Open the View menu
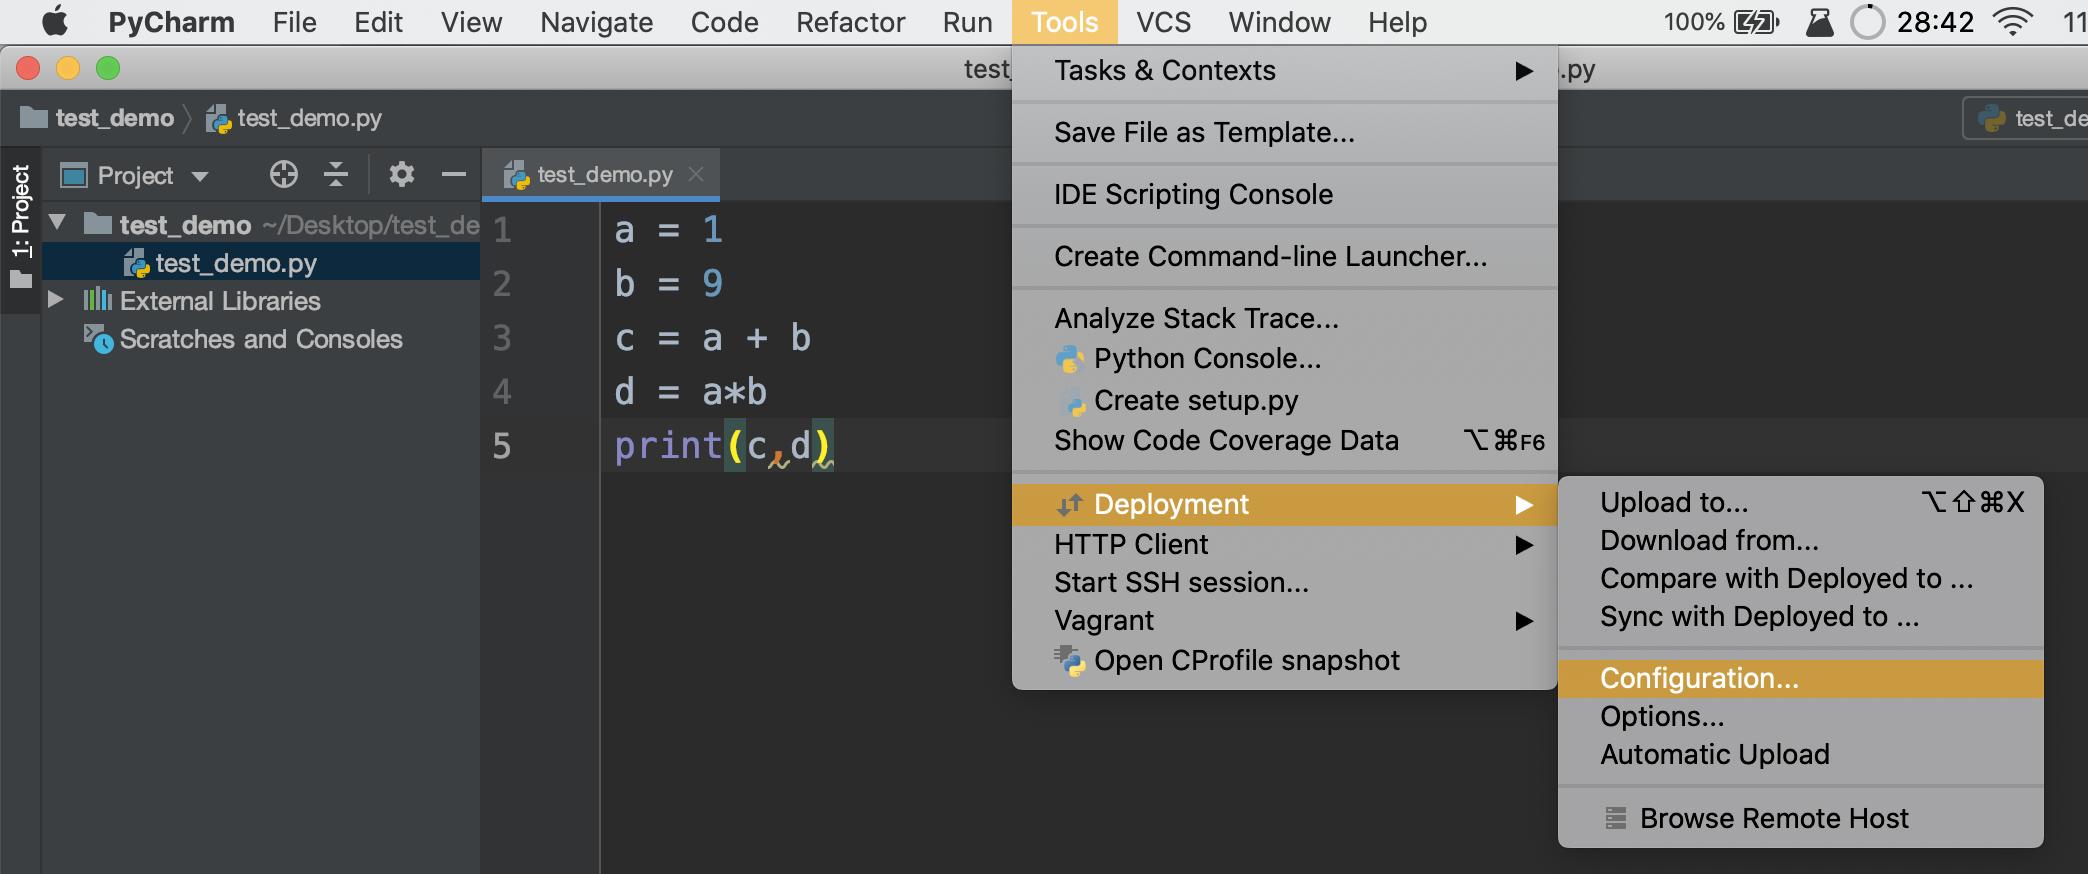Screen dimensions: 2088x874 (x=471, y=22)
